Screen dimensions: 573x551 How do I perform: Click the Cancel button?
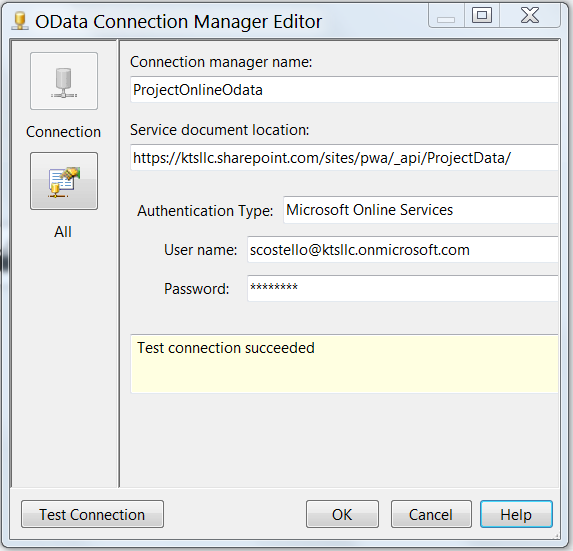coord(431,514)
